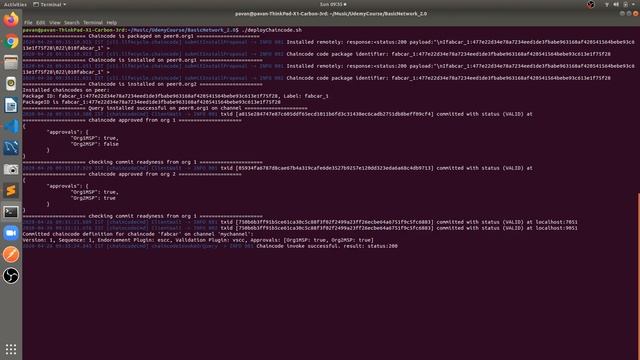Open the network status indicator
This screenshot has height=360, width=640.
click(607, 4)
